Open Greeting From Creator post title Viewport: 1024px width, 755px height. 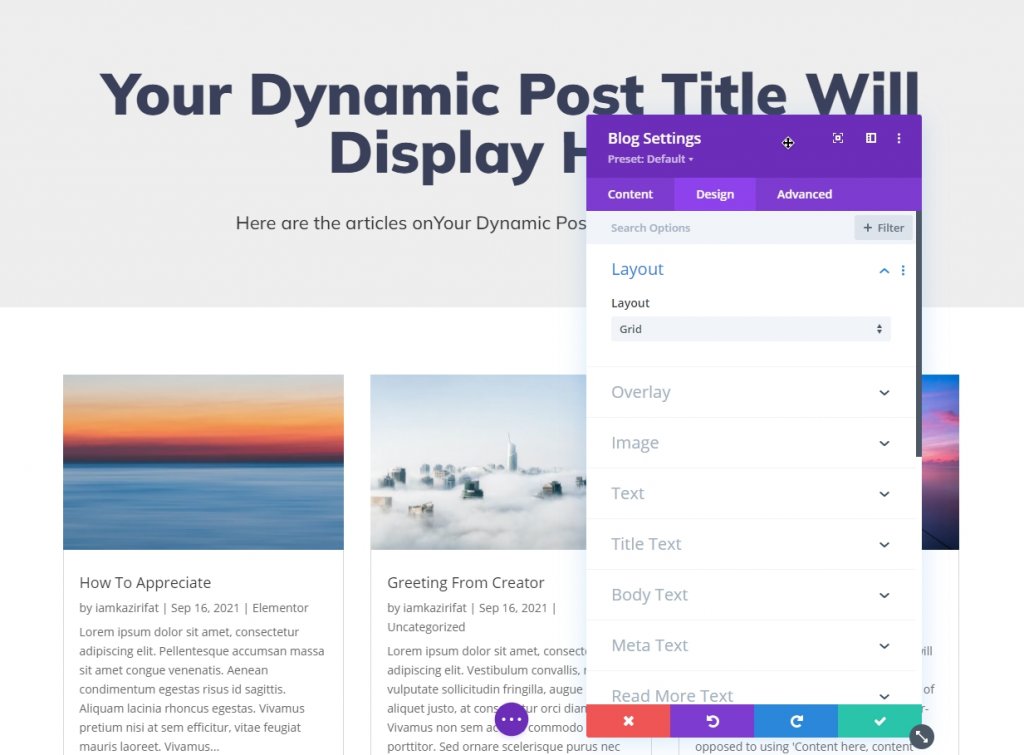(466, 583)
